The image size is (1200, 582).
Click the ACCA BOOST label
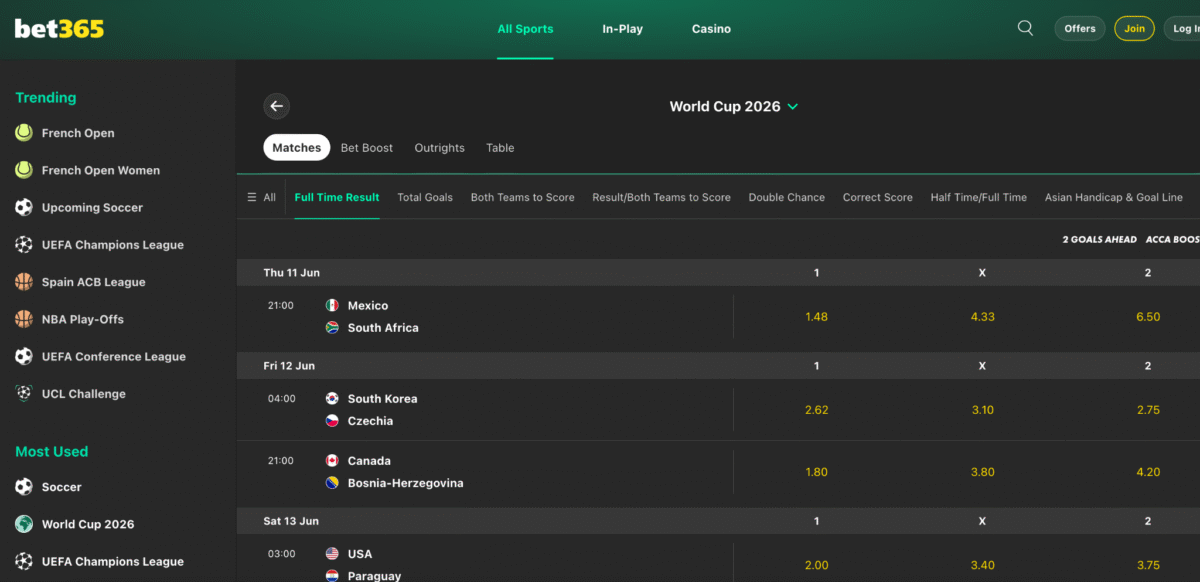coord(1173,240)
